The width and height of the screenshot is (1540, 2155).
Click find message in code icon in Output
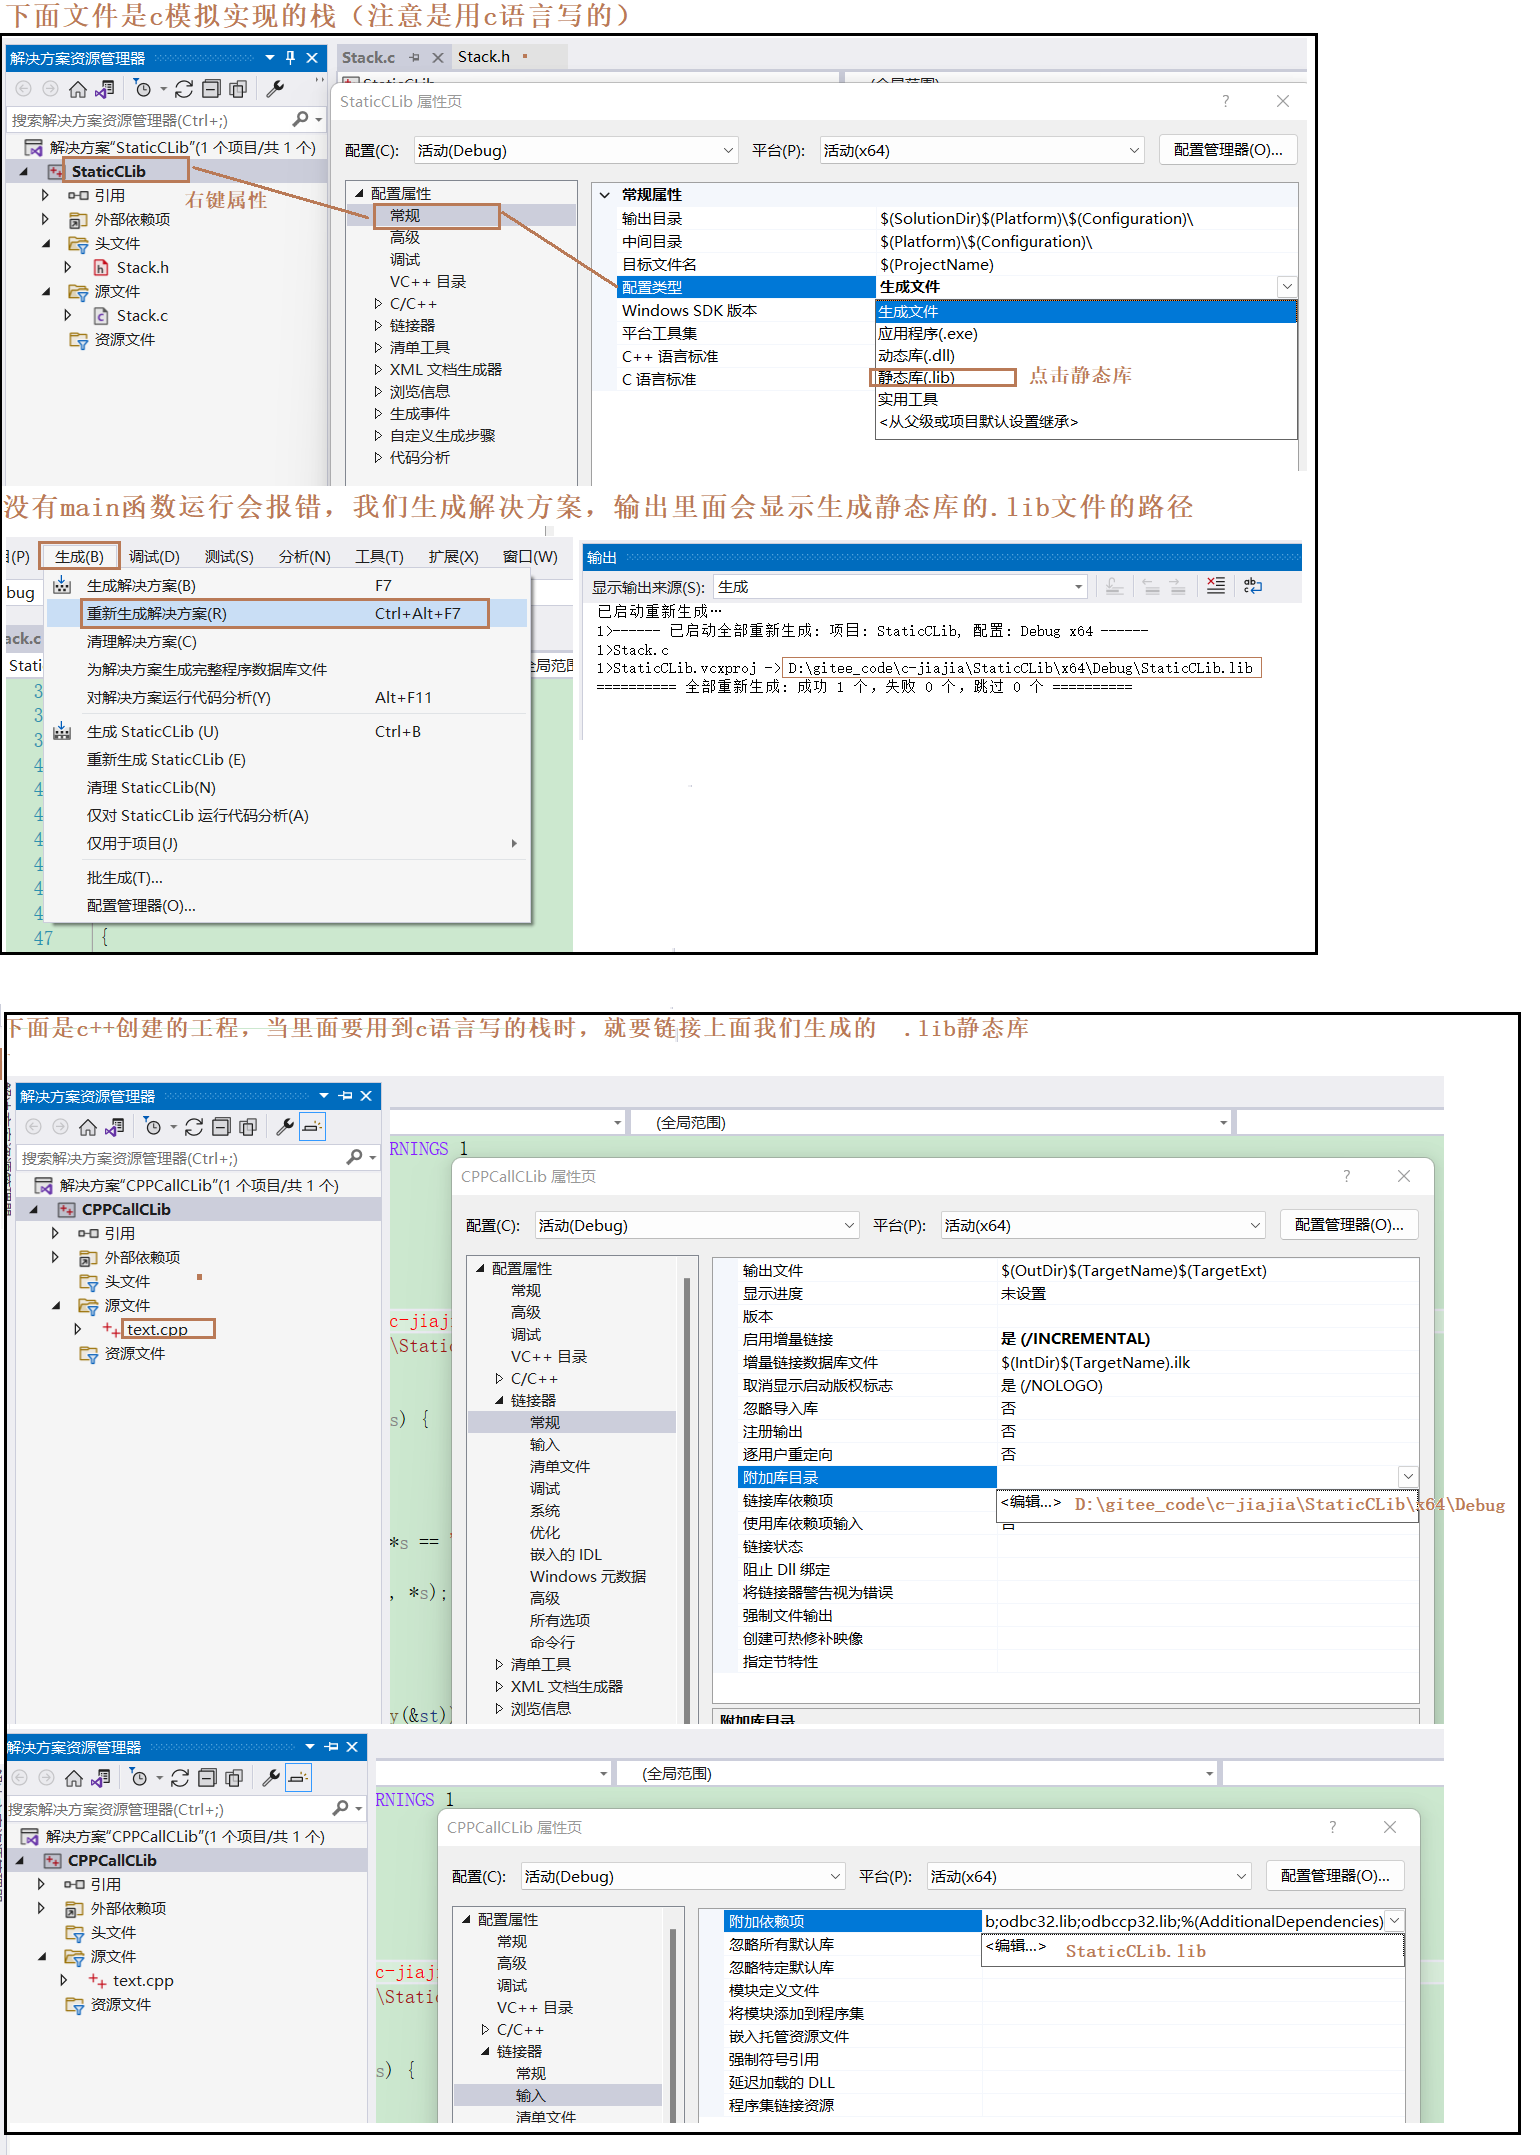1114,586
